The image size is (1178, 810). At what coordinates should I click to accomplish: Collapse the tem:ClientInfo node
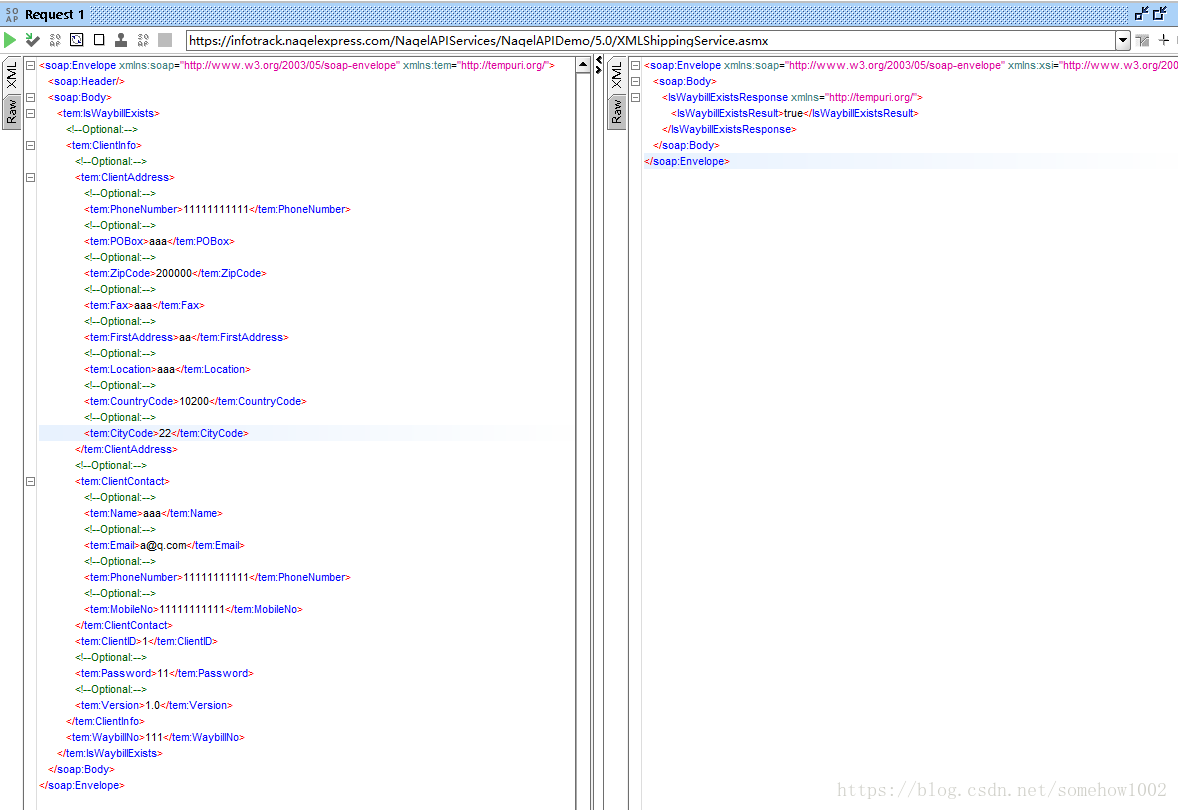click(x=30, y=145)
